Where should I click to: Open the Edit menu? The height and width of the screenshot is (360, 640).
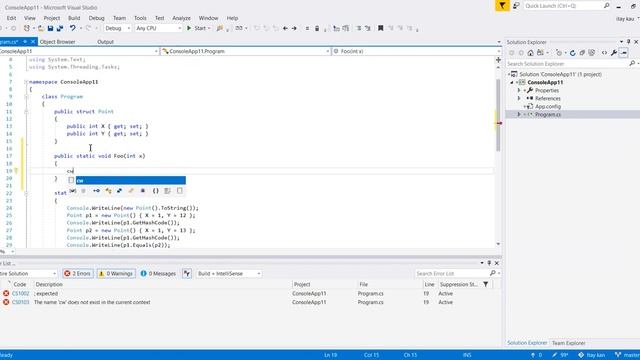[11, 18]
